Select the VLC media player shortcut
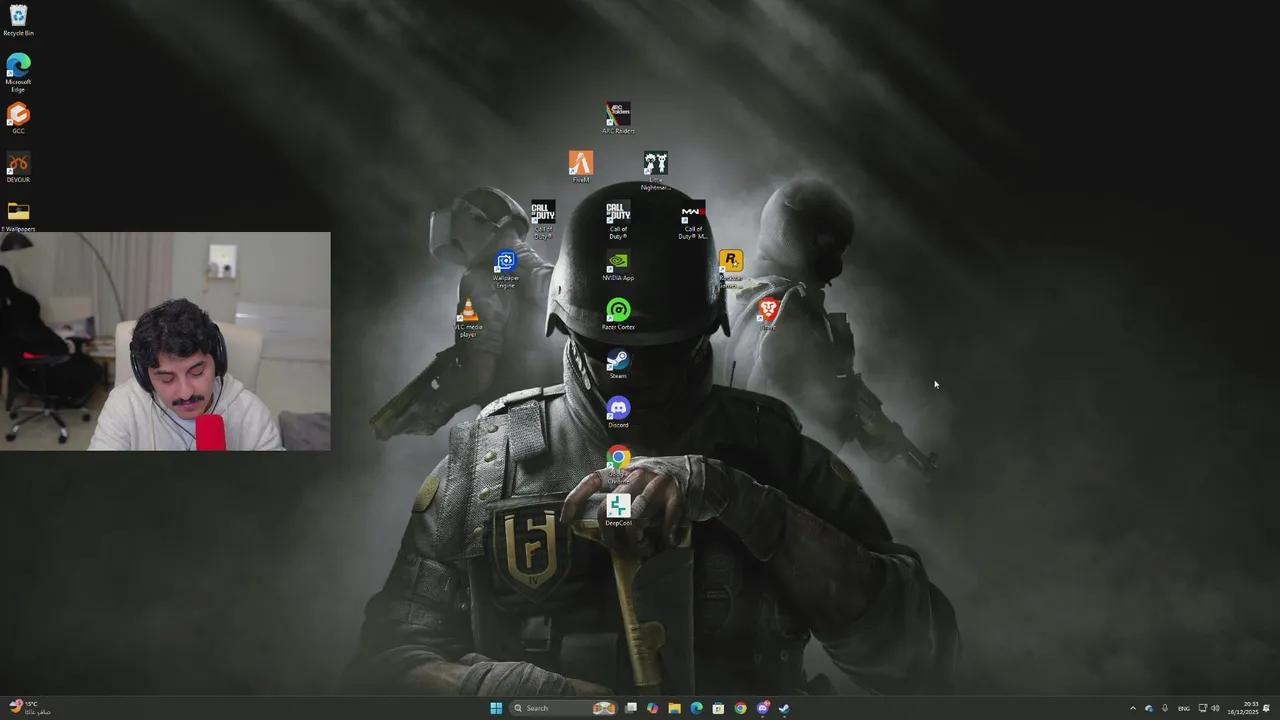The width and height of the screenshot is (1280, 720). (x=468, y=319)
